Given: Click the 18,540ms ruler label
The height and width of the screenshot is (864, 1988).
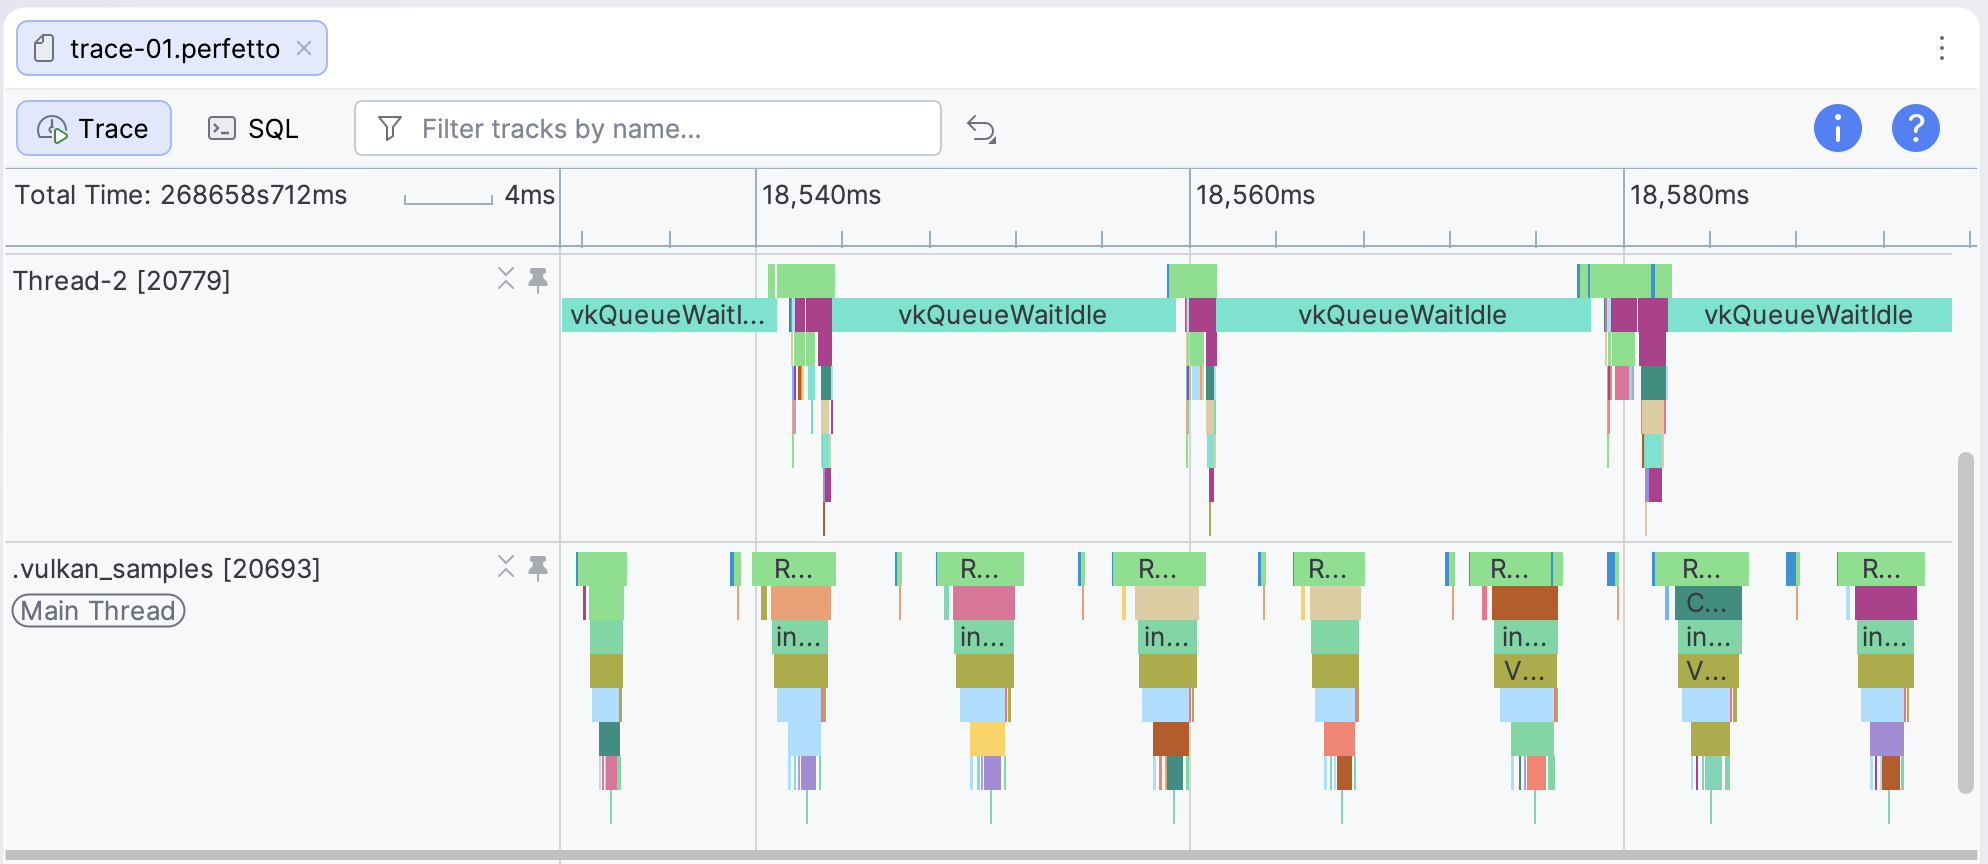Looking at the screenshot, I should [x=821, y=195].
